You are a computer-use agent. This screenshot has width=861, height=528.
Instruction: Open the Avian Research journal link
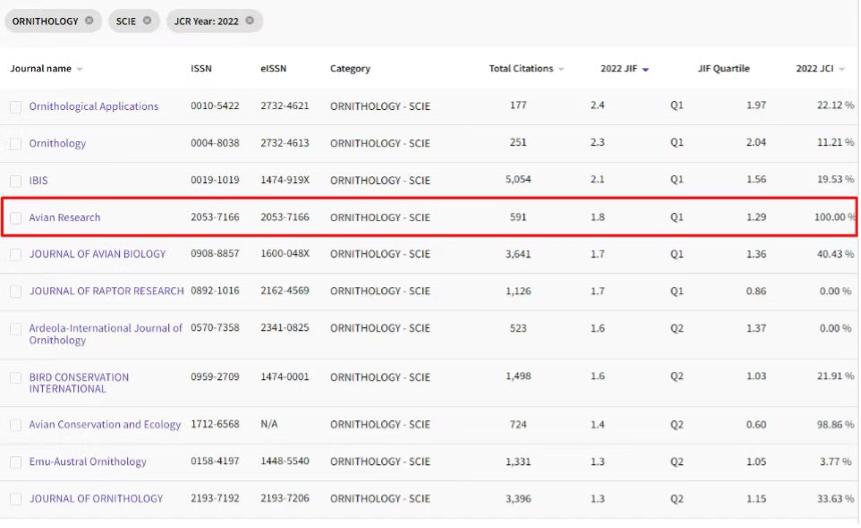65,217
